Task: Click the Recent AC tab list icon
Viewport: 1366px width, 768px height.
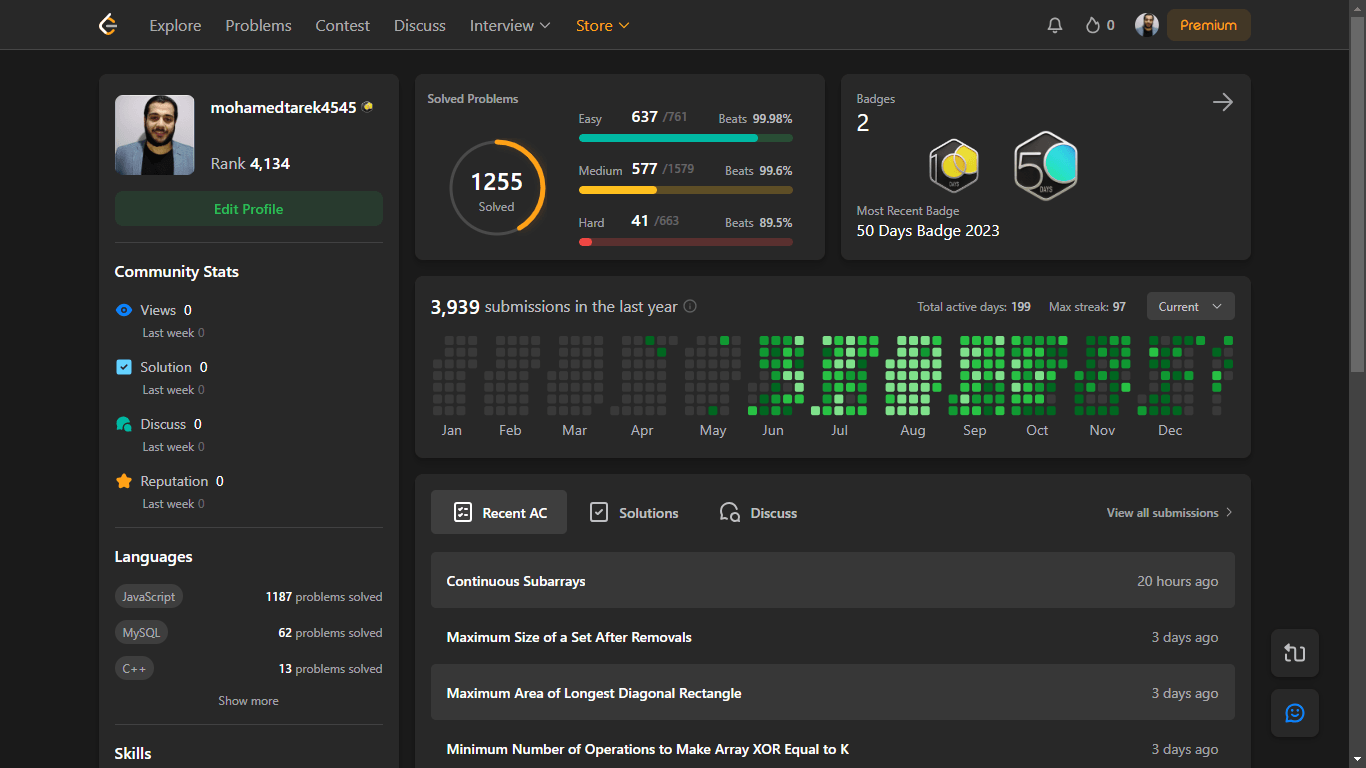Action: point(462,512)
